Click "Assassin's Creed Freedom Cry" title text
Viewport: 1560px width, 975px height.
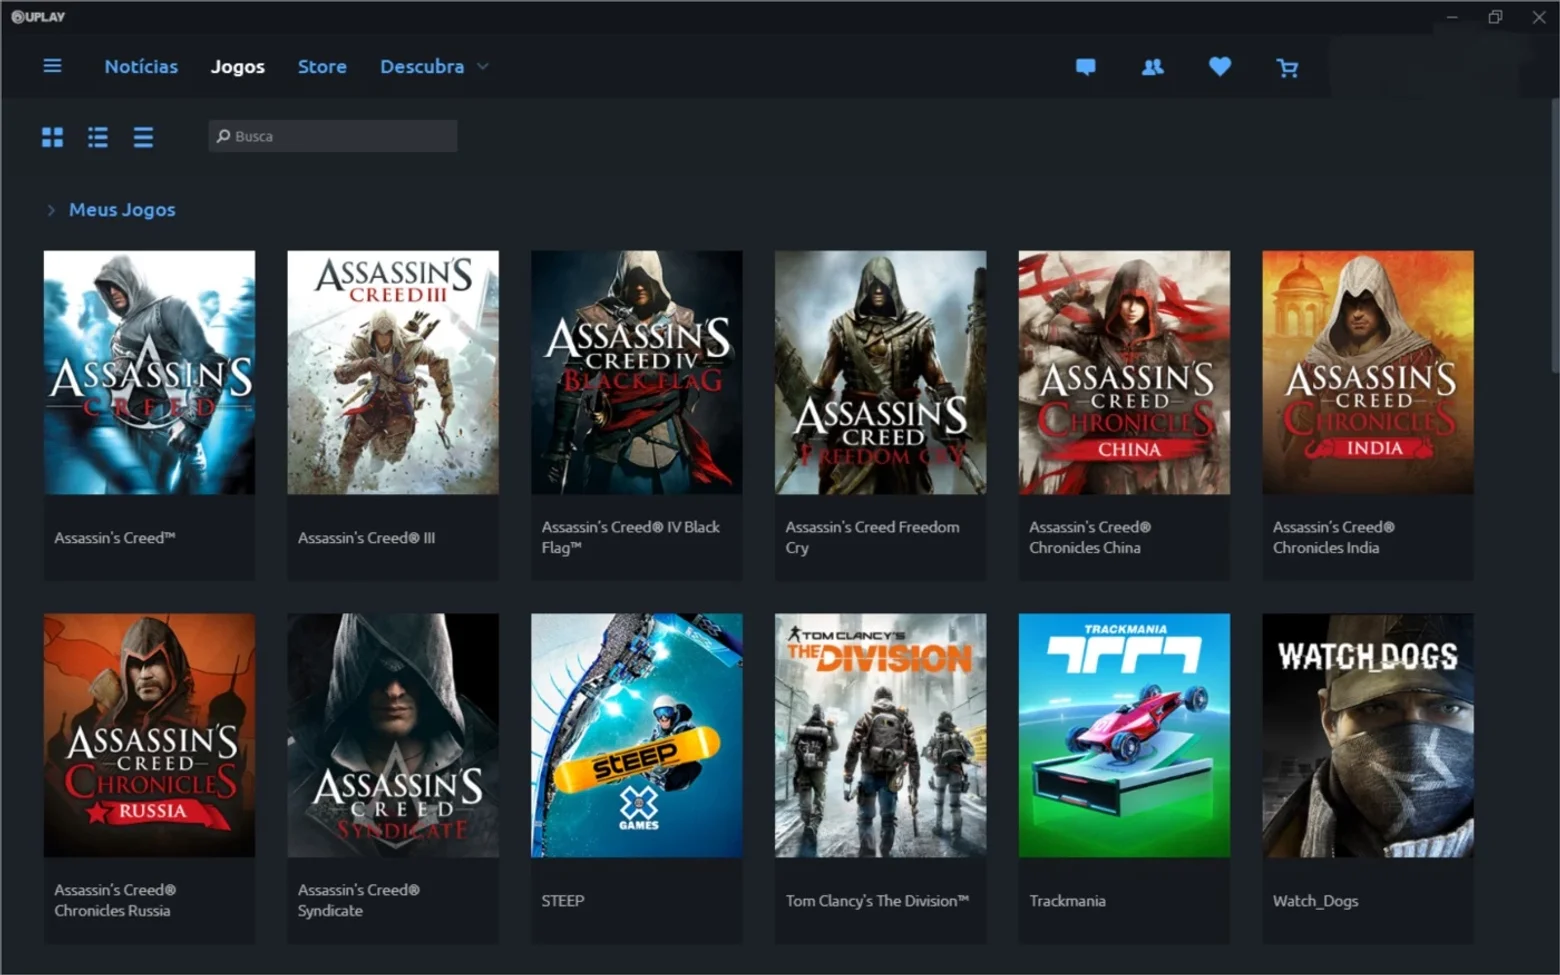pos(872,537)
